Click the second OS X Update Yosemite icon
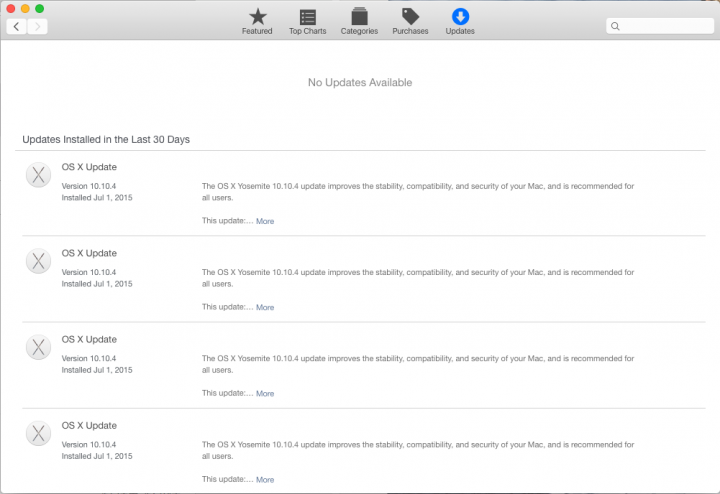The width and height of the screenshot is (720, 494). [x=39, y=261]
